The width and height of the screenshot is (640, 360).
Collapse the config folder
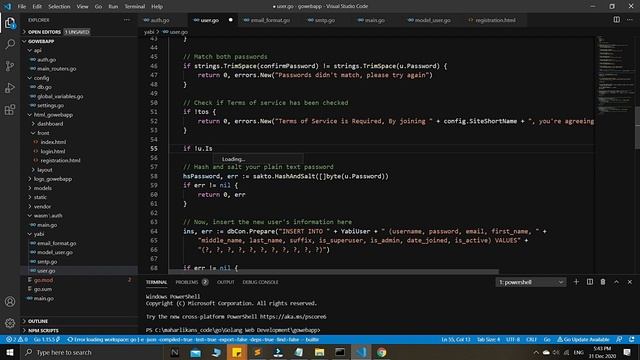tap(79, 78)
